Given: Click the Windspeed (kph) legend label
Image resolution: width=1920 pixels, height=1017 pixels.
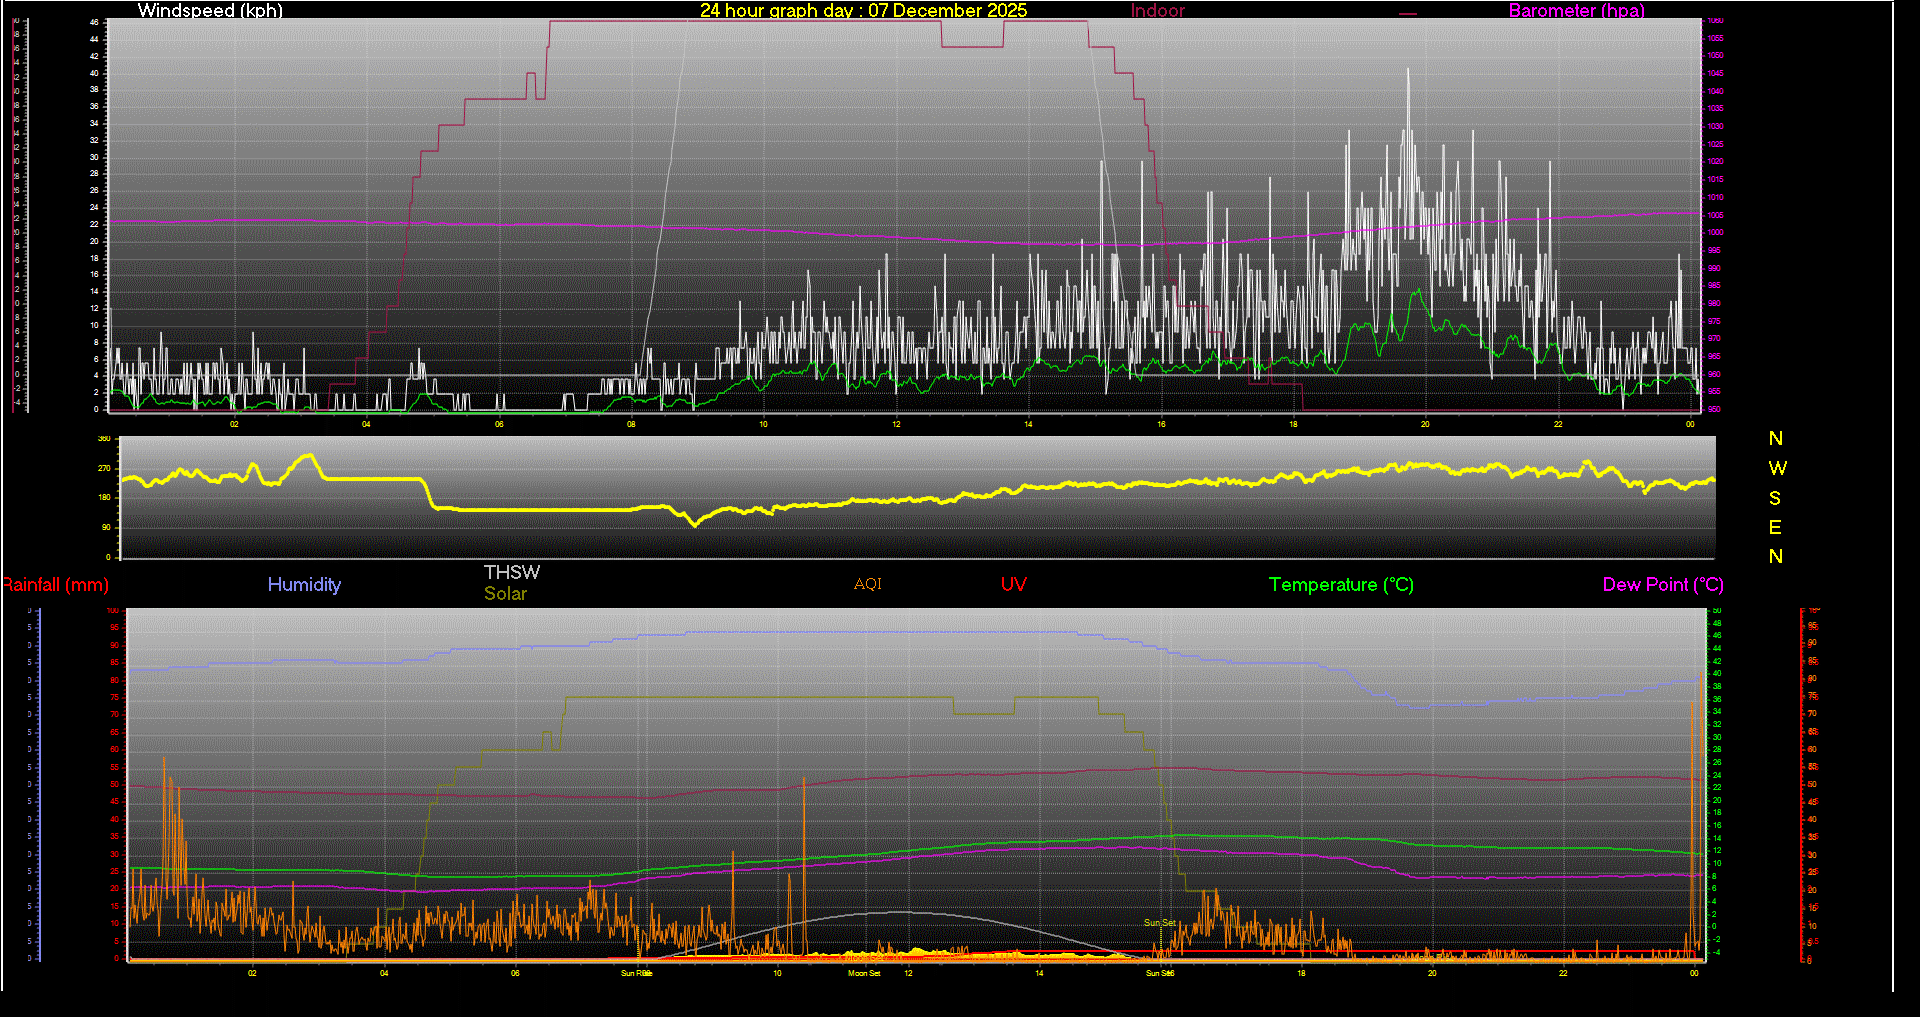Looking at the screenshot, I should pyautogui.click(x=210, y=11).
